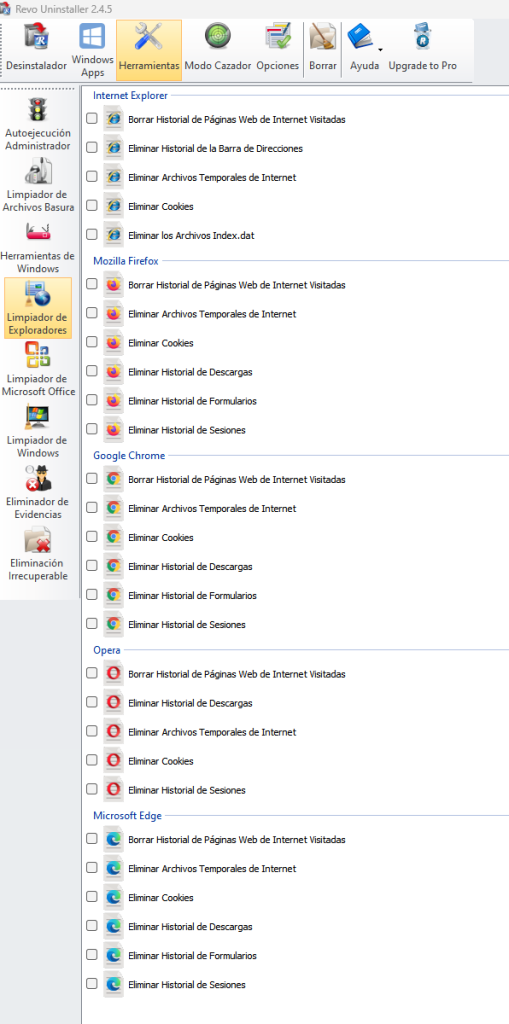Click Internet Explorer icon beside Eliminar Cookies
509x1024 pixels.
pos(113,205)
